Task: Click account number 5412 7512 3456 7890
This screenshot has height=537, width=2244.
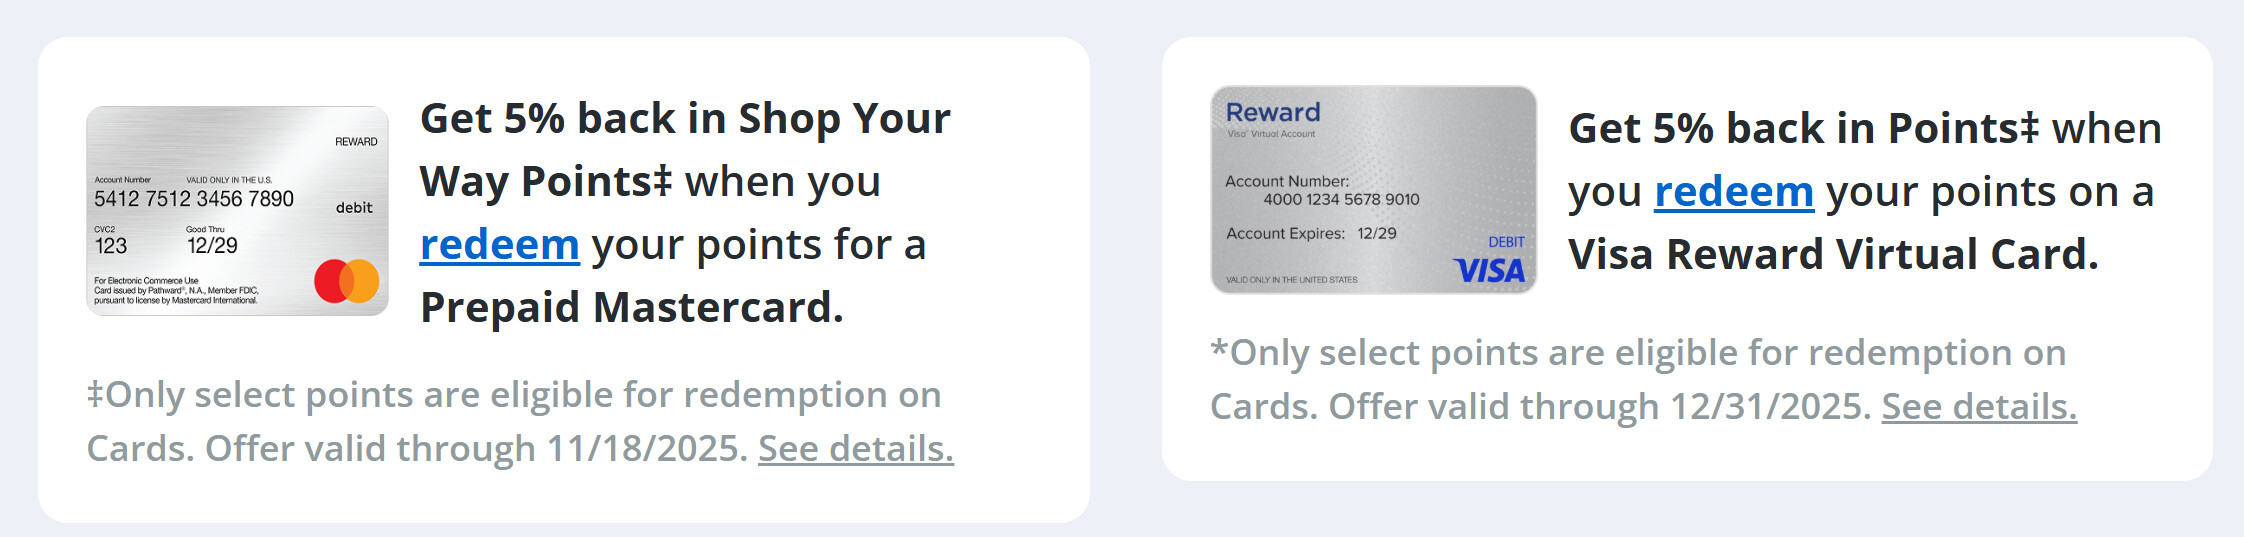Action: tap(194, 199)
